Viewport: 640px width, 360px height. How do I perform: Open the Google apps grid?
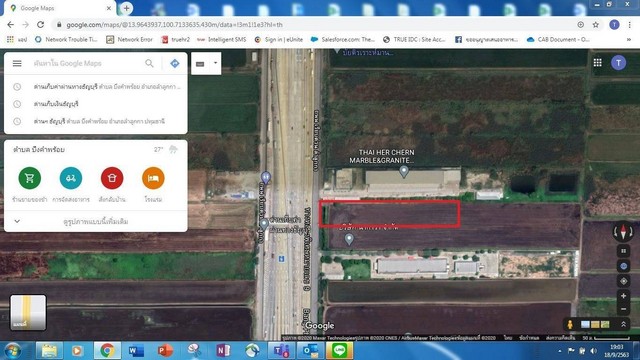point(598,62)
